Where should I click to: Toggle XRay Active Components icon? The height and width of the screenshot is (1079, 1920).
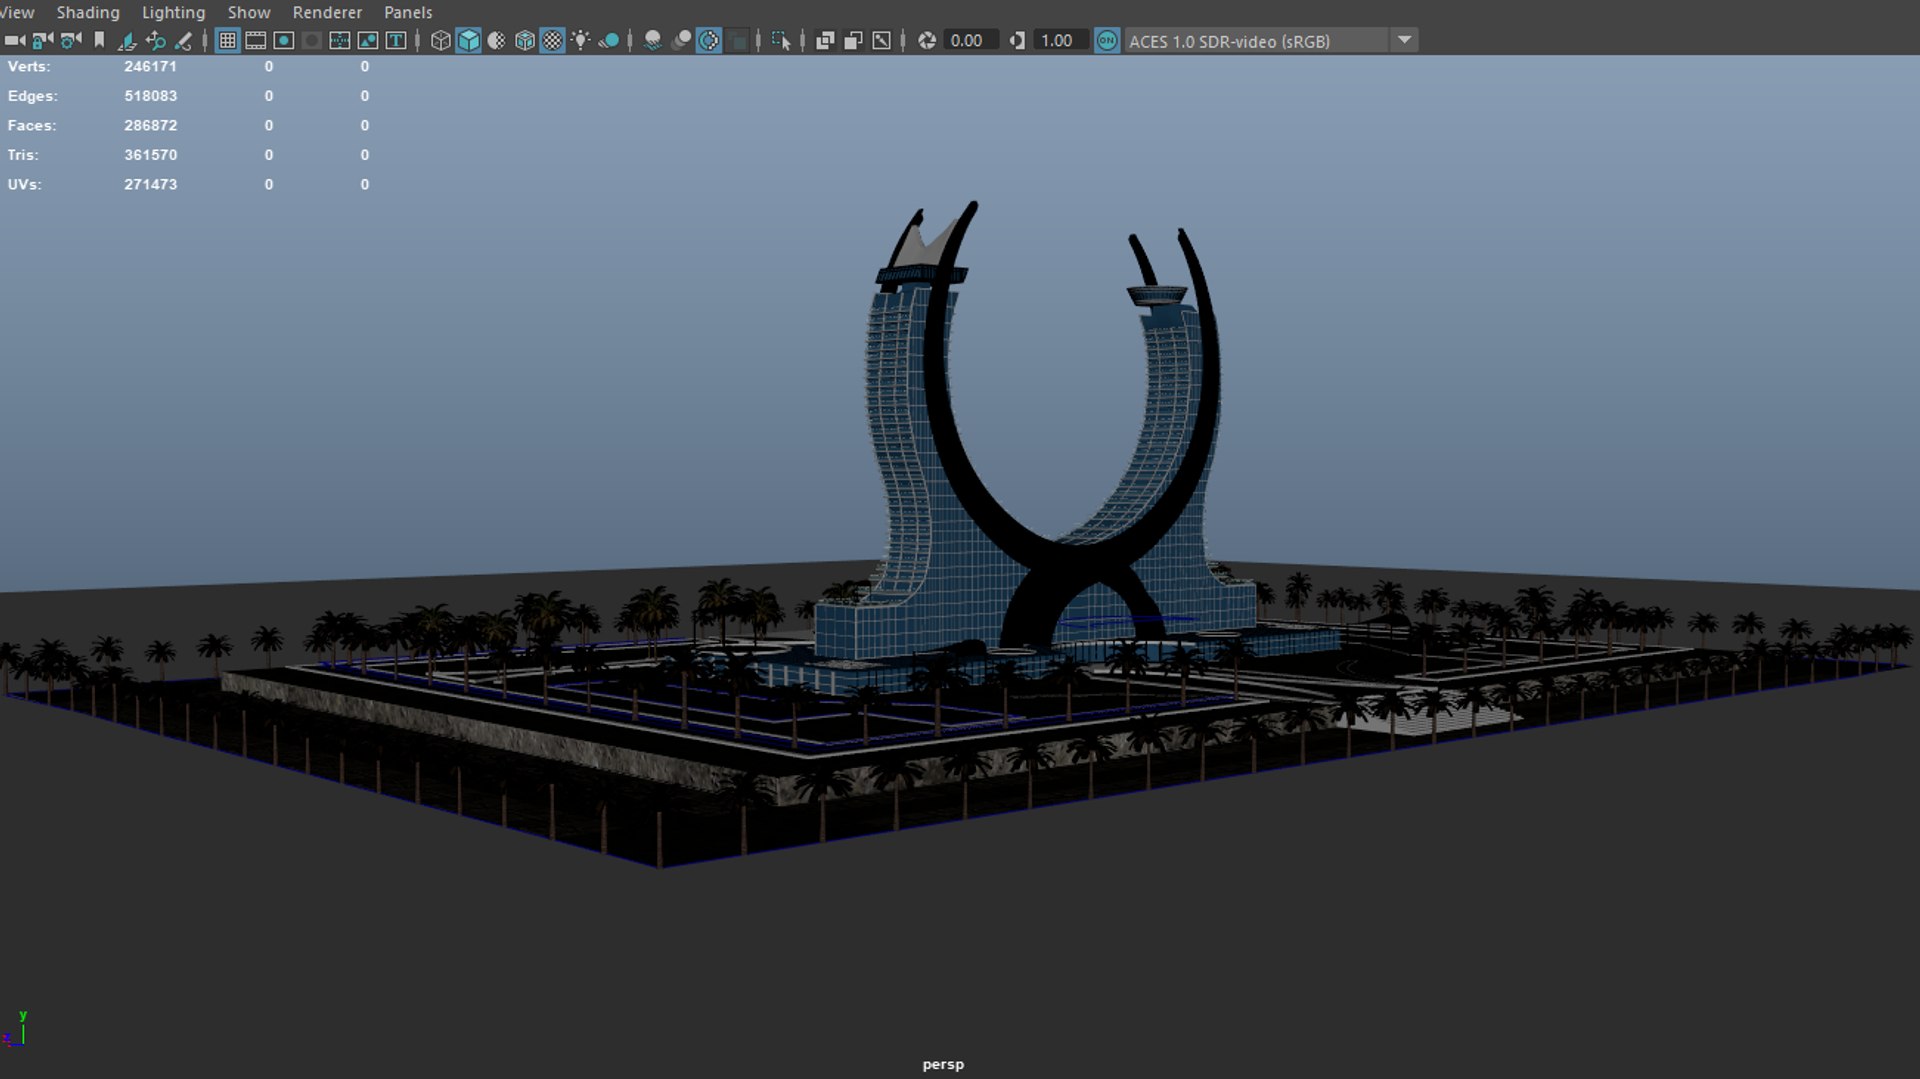[x=853, y=41]
